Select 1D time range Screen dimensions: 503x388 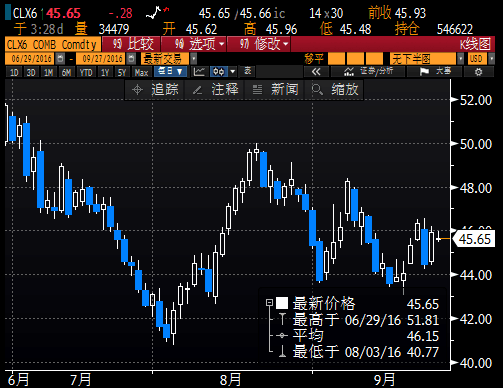[x=14, y=72]
